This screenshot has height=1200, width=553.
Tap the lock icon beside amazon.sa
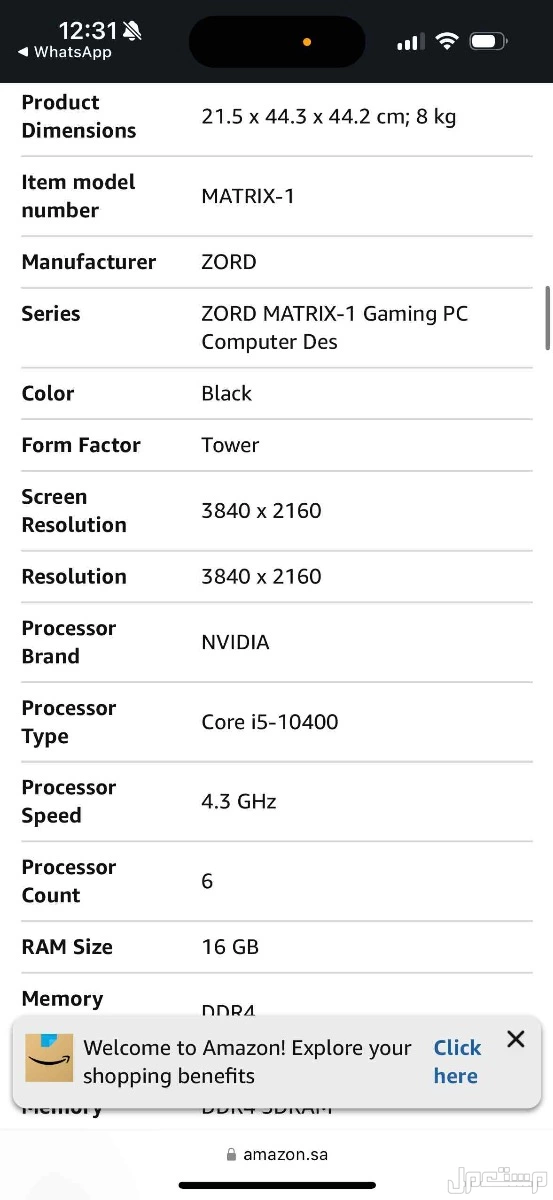coord(232,1154)
